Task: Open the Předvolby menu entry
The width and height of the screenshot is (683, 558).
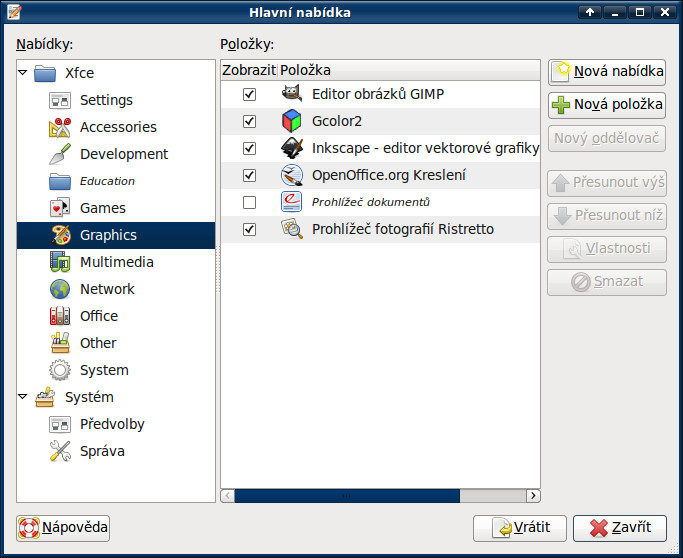Action: click(112, 424)
